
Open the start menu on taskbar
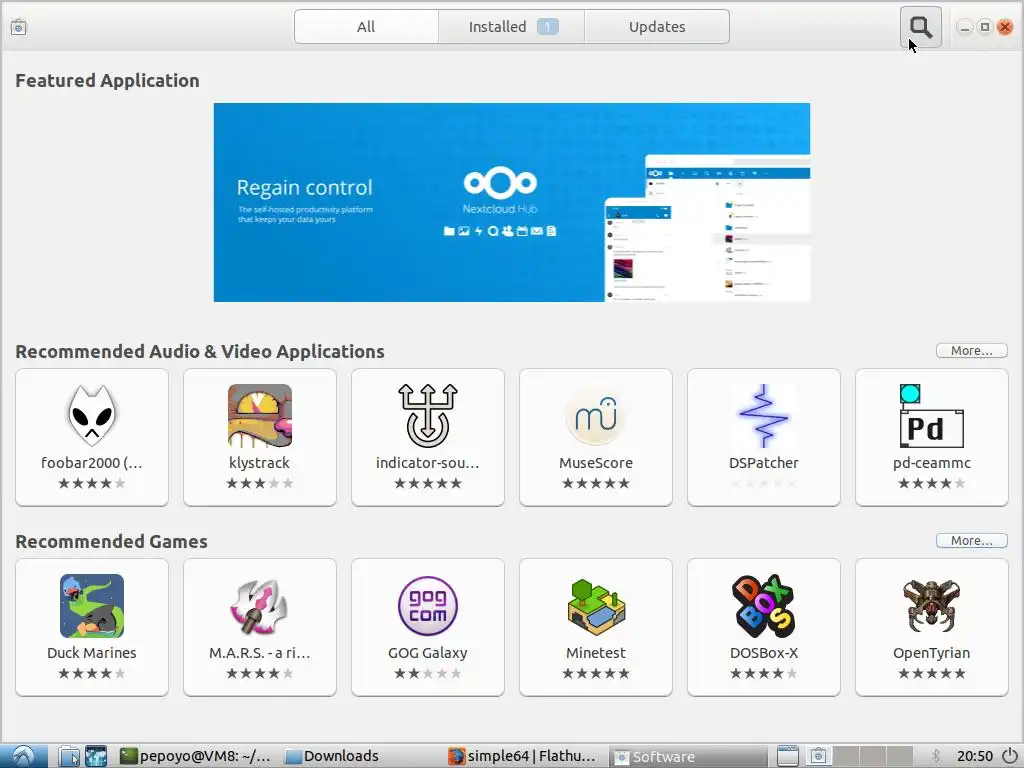pos(24,756)
